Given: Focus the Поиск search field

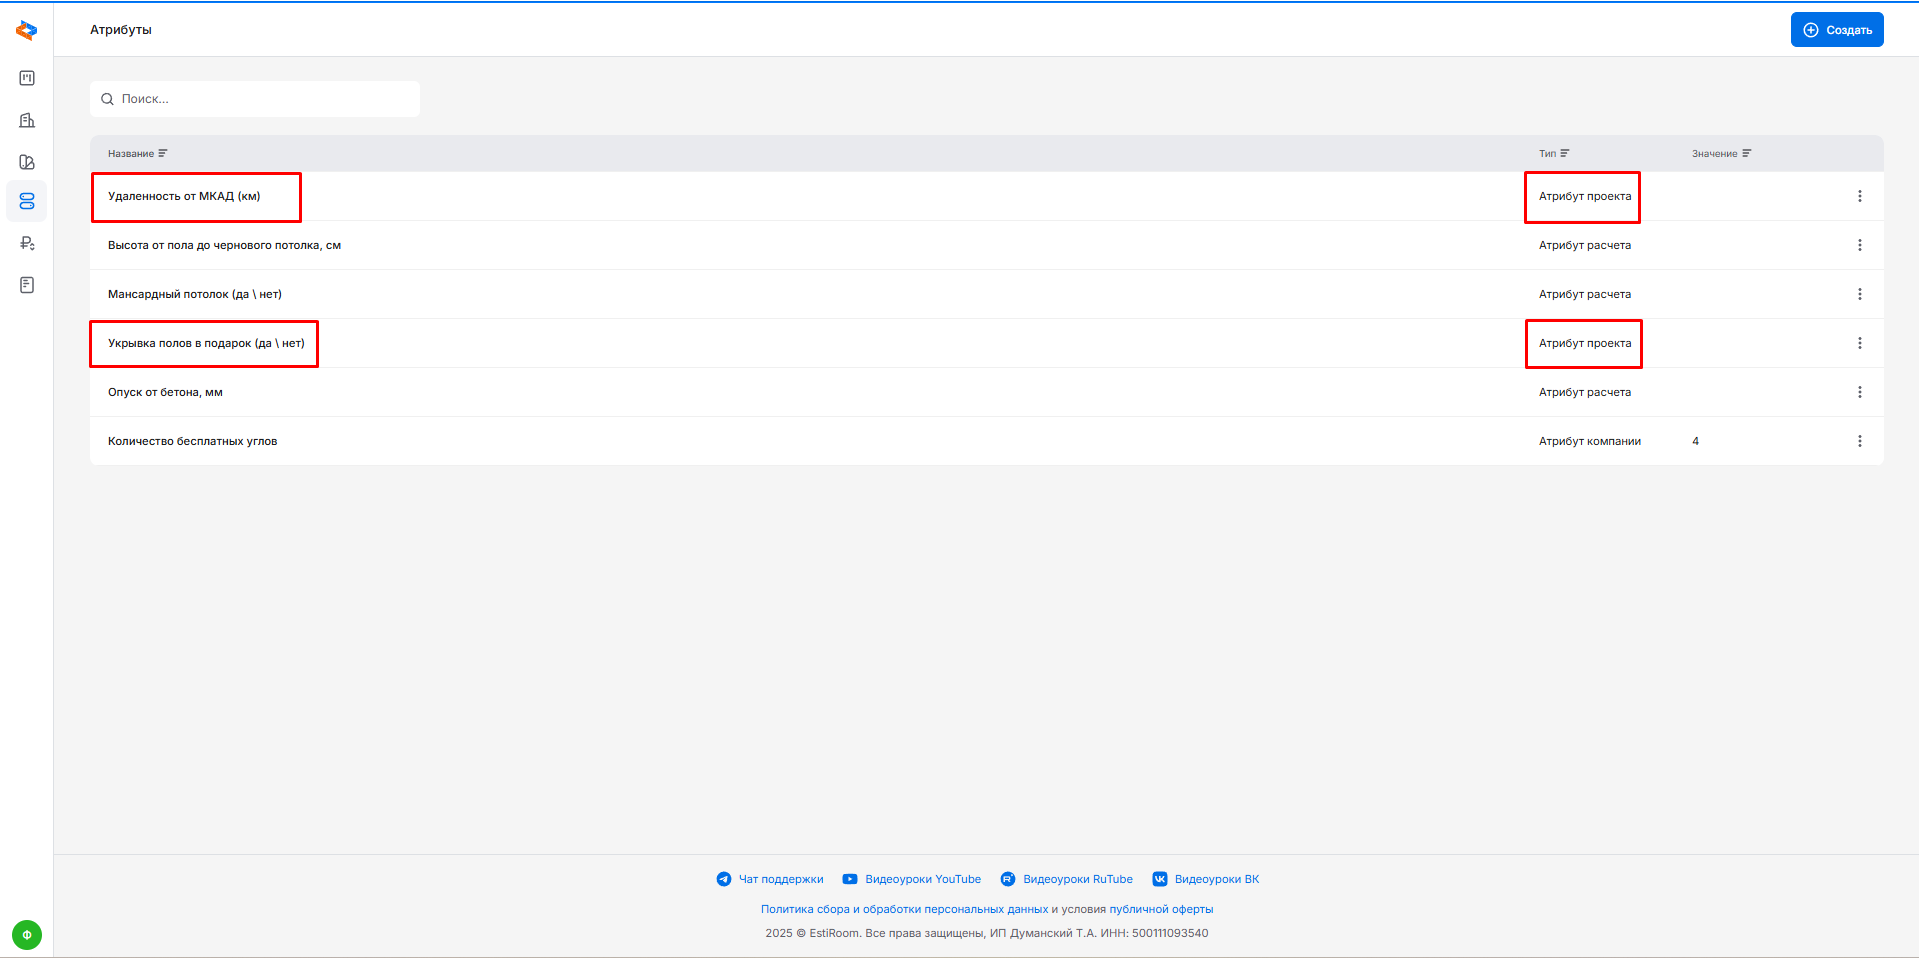Looking at the screenshot, I should 265,99.
